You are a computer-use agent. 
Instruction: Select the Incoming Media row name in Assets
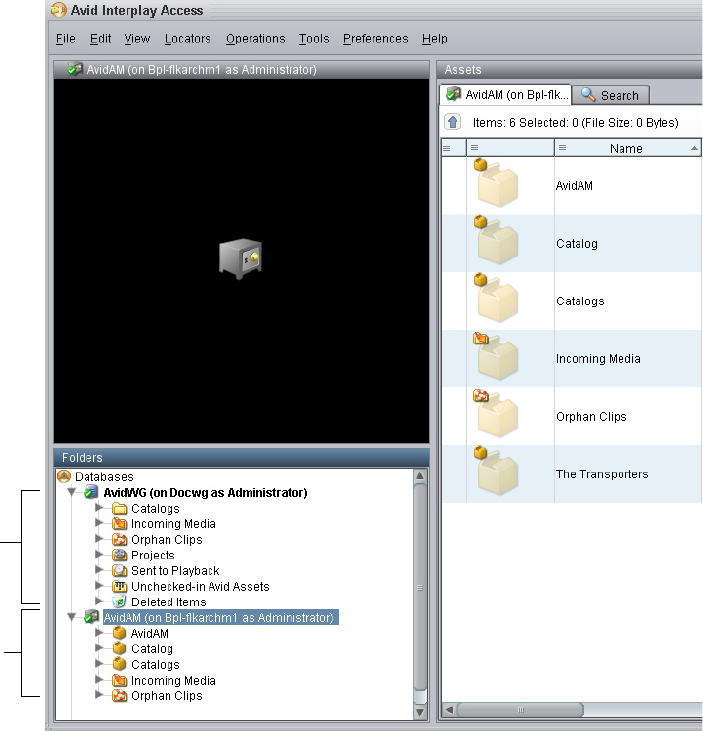[598, 359]
